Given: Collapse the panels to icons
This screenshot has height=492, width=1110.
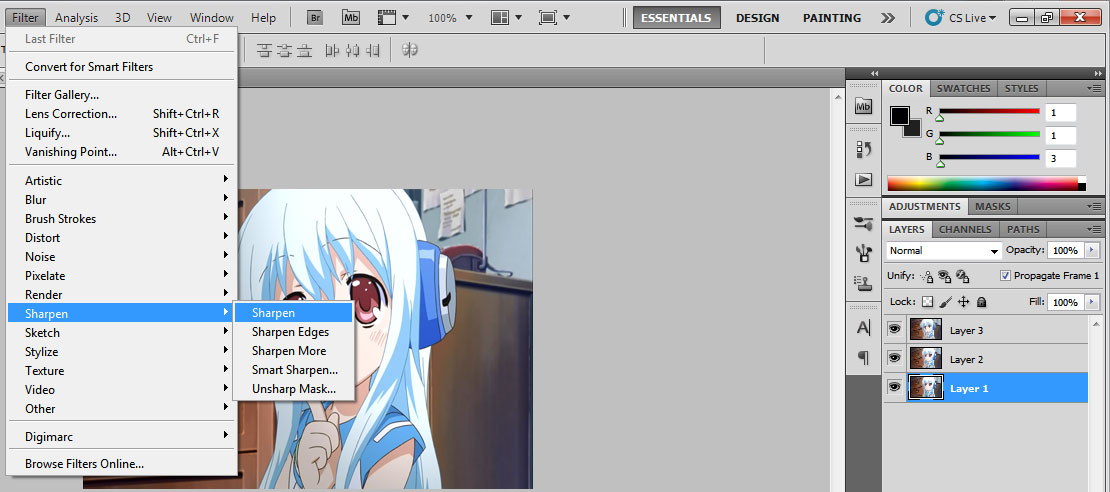Looking at the screenshot, I should (1098, 73).
